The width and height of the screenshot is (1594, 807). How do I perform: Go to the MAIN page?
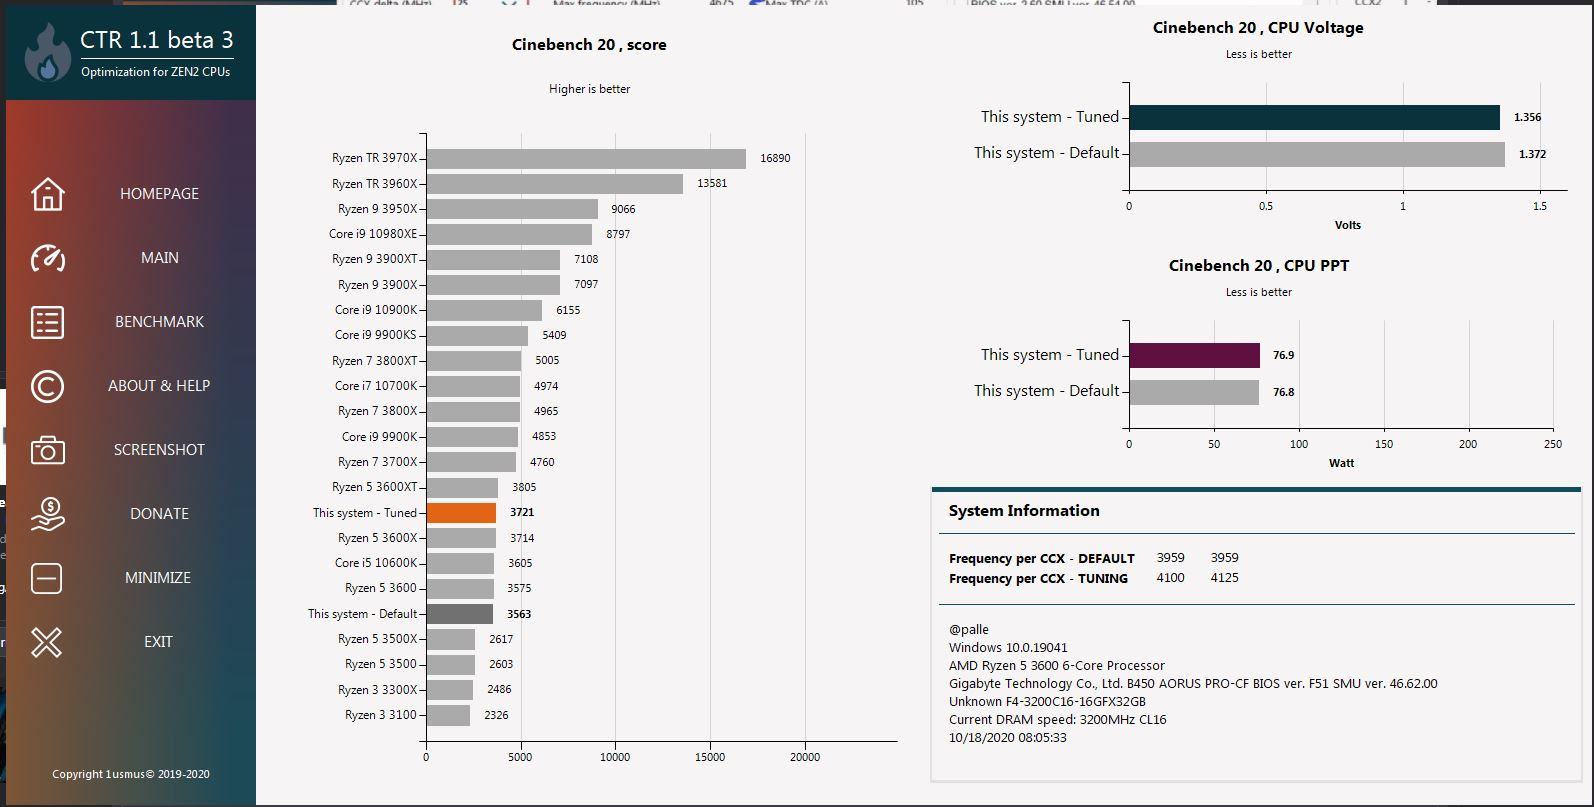click(x=159, y=257)
